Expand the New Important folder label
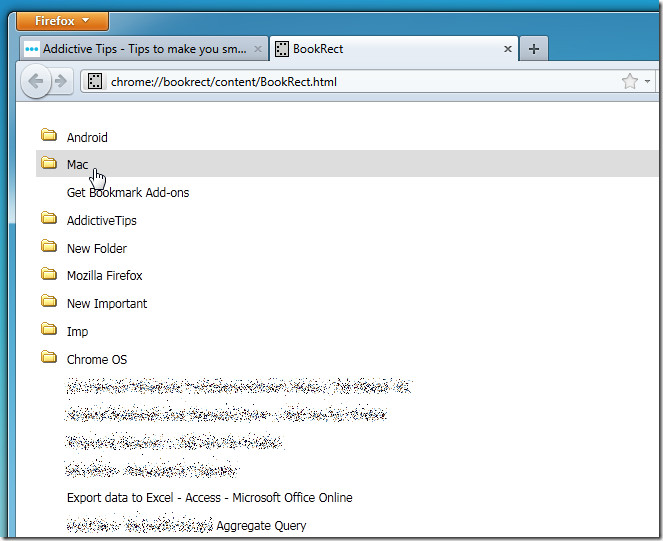 tap(107, 304)
